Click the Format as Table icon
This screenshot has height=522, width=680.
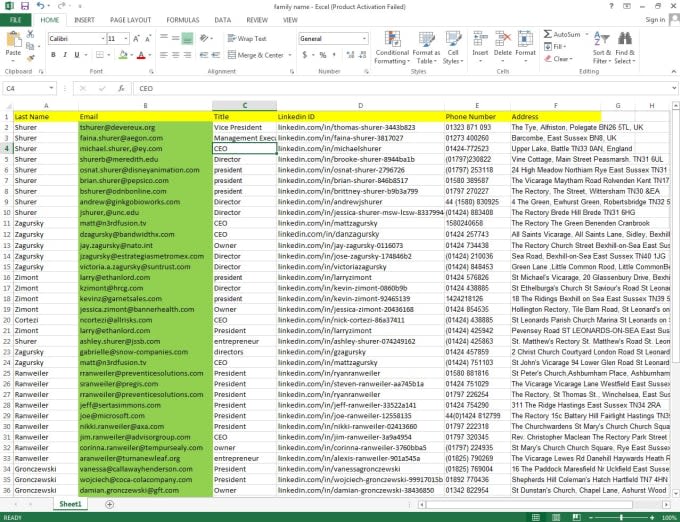pyautogui.click(x=426, y=39)
